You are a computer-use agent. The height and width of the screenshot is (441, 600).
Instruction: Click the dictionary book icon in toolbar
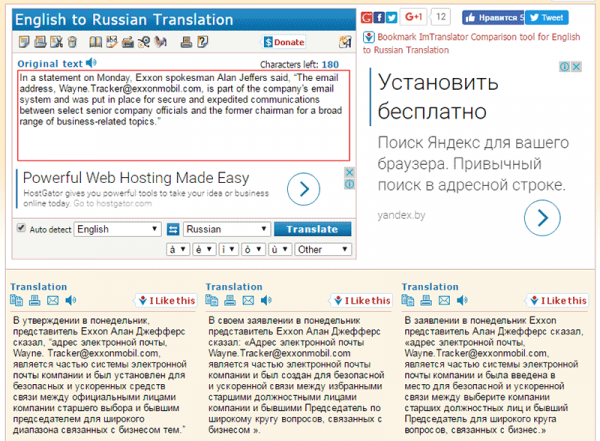(95, 42)
